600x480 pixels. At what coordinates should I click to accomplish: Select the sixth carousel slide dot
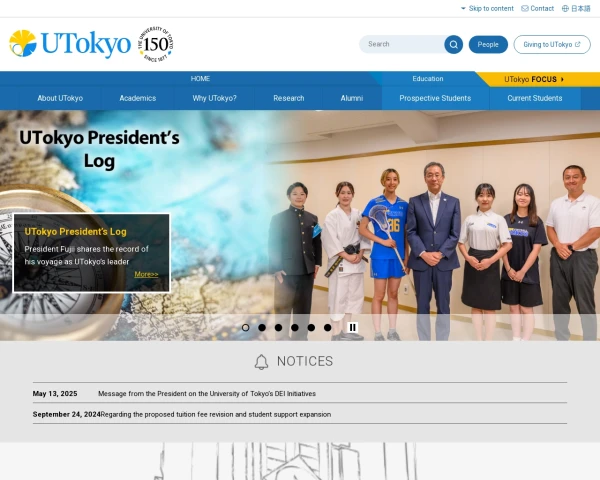coord(328,328)
